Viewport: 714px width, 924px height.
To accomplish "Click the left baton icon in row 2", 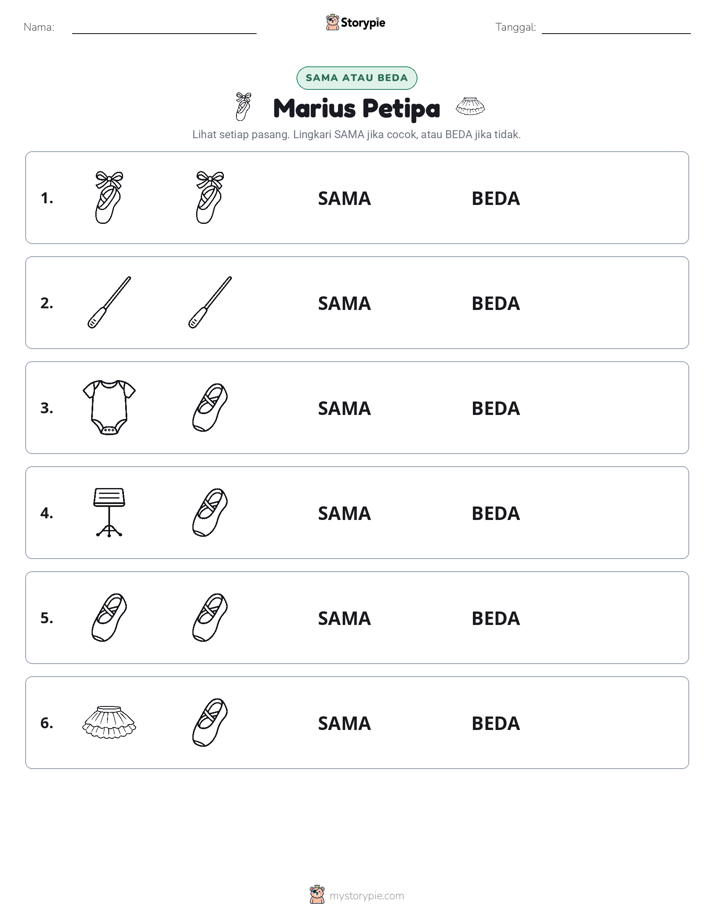I will (x=109, y=302).
